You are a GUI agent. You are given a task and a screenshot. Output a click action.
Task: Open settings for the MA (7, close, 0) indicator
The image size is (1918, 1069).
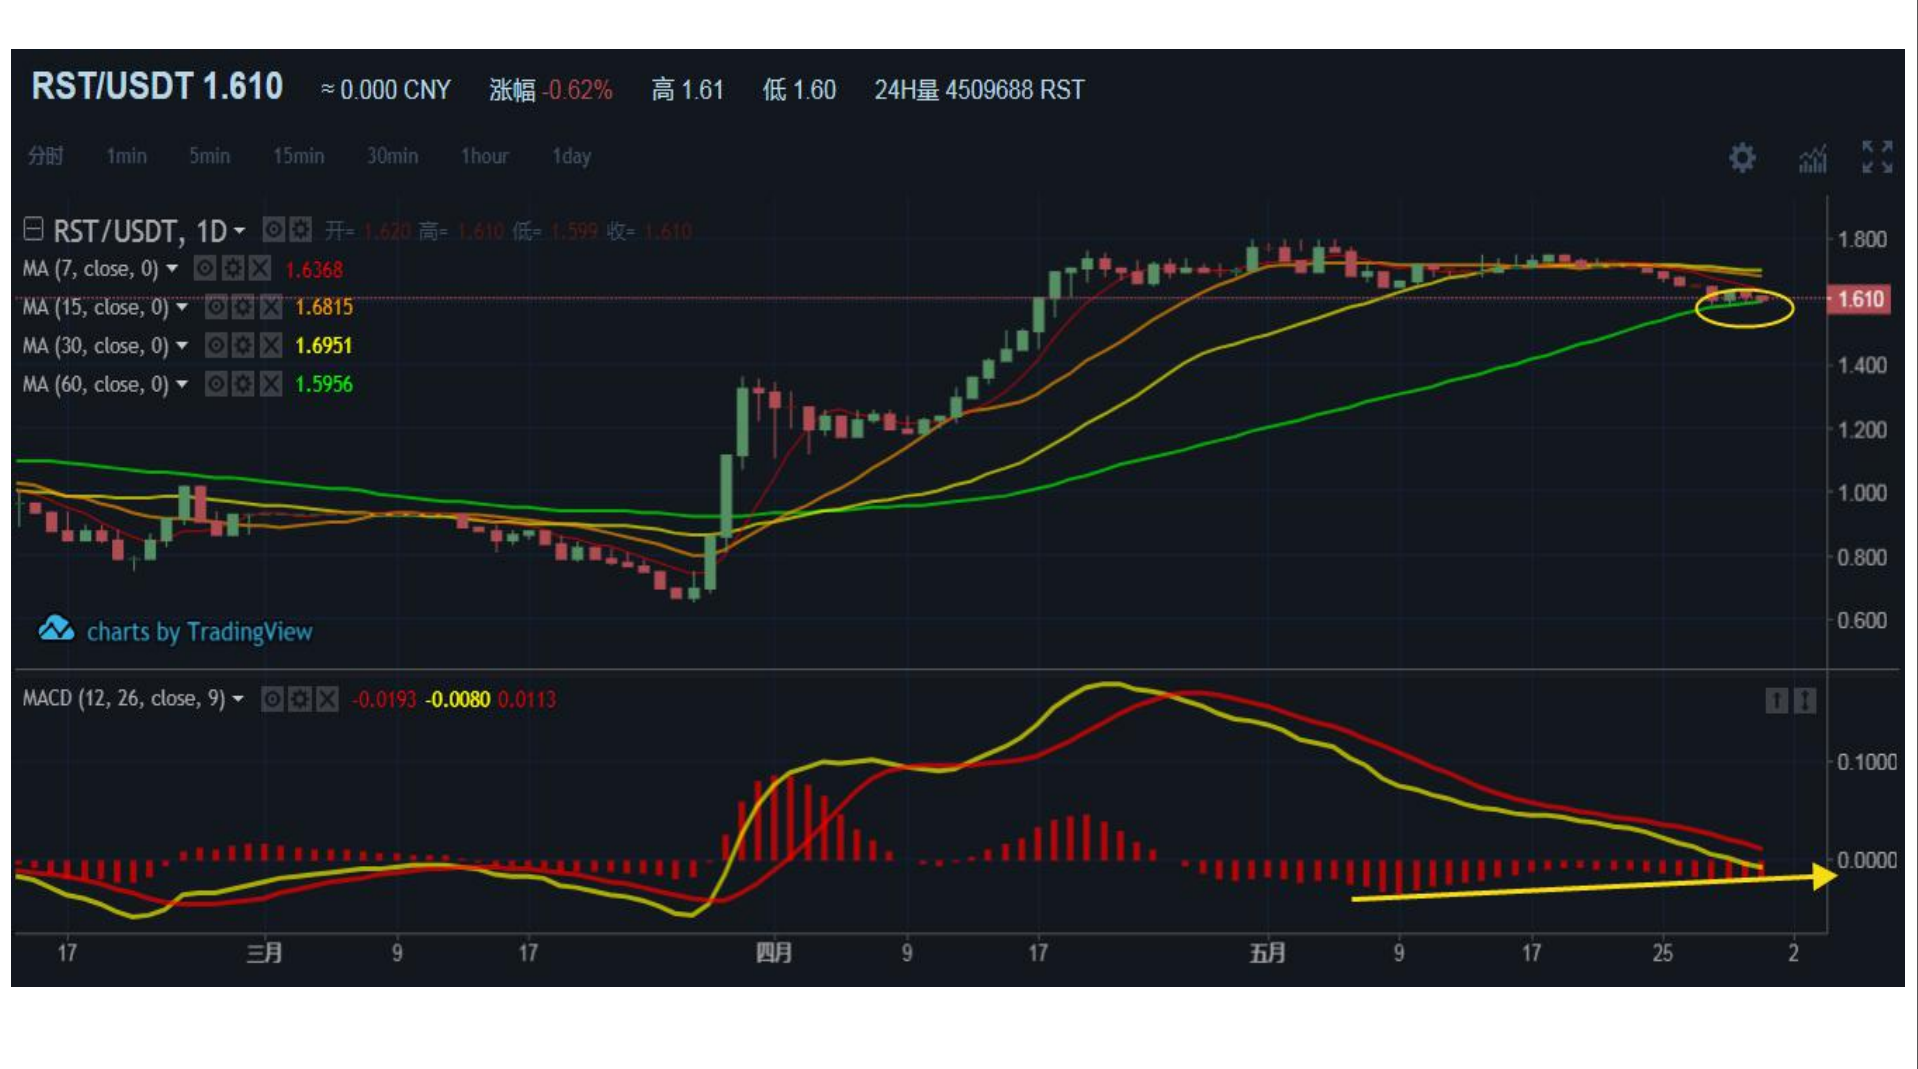coord(232,268)
